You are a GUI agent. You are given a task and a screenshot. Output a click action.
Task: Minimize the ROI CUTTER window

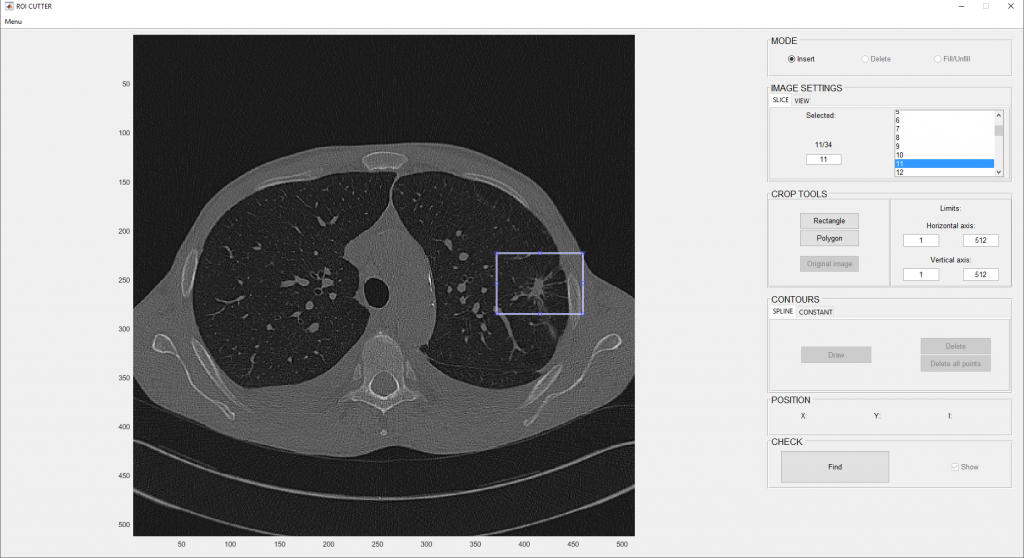coord(961,7)
